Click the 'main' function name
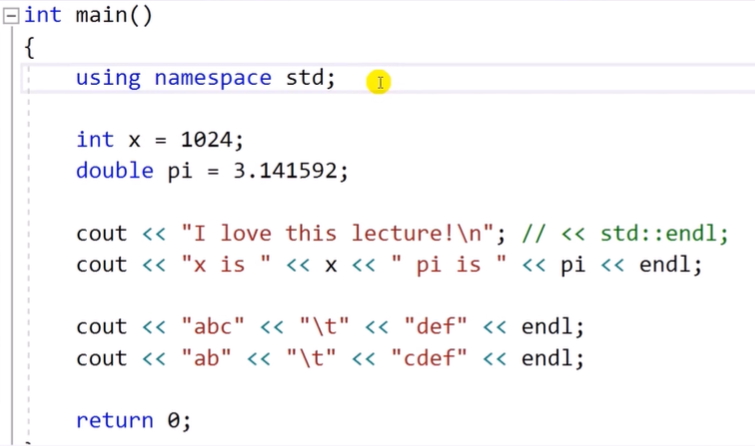Image resolution: width=755 pixels, height=446 pixels. pos(102,15)
